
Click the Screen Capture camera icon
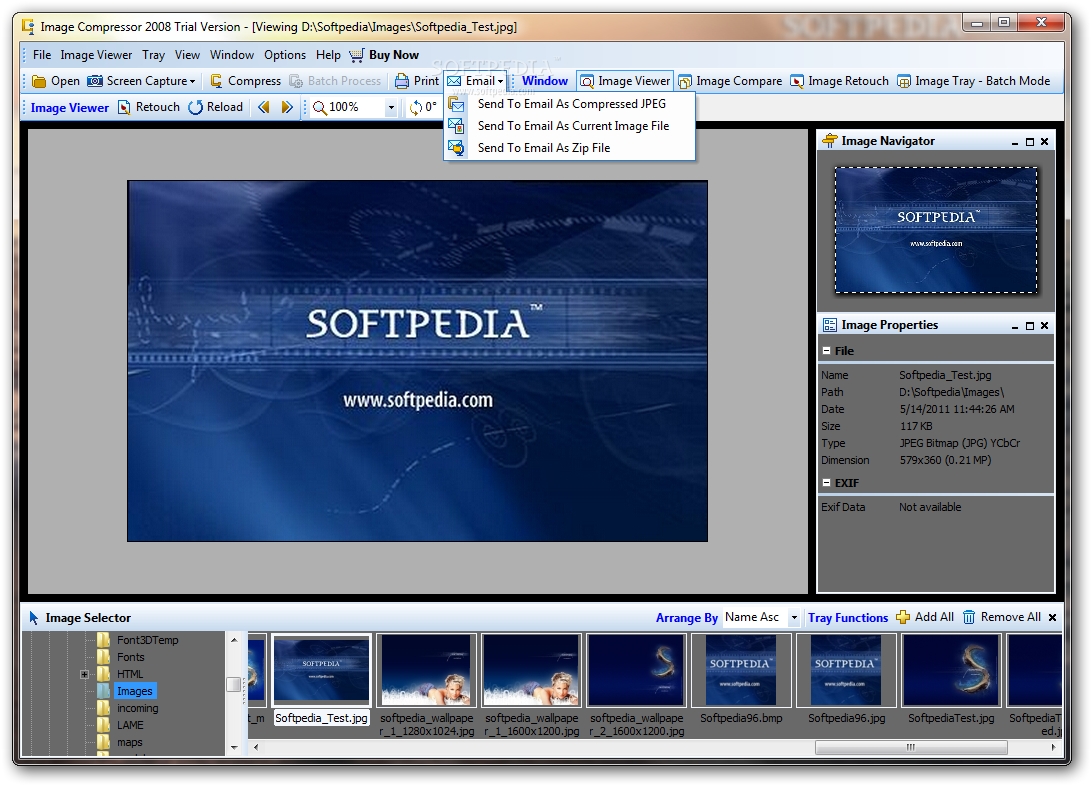click(95, 81)
